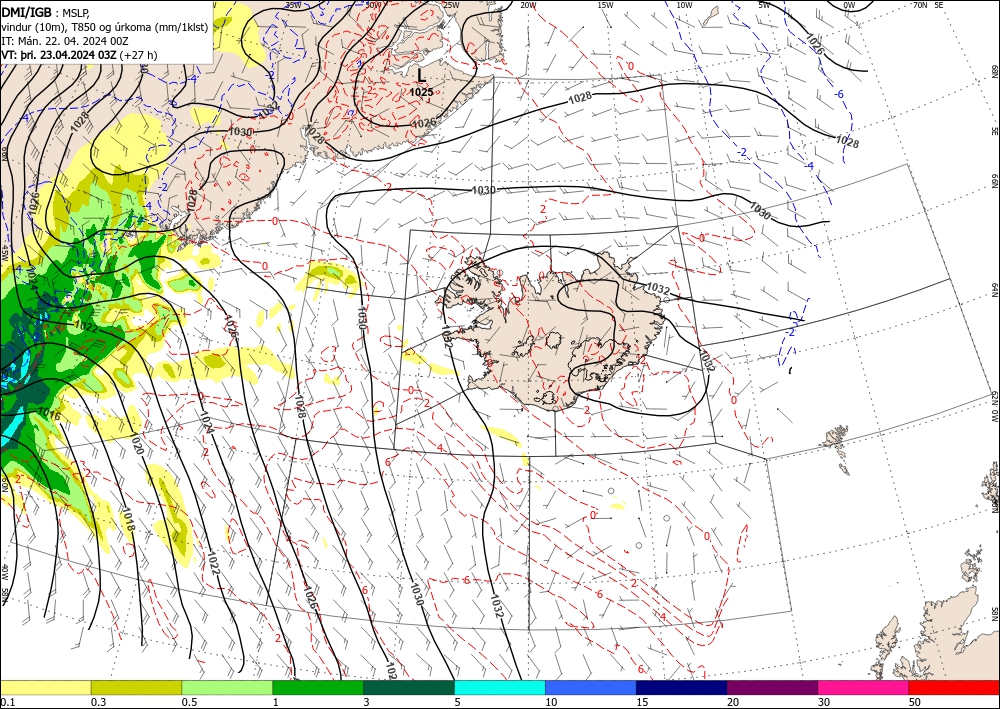This screenshot has width=1000, height=709.
Task: Click the navy 15 mm legend swatch
Action: [682, 687]
